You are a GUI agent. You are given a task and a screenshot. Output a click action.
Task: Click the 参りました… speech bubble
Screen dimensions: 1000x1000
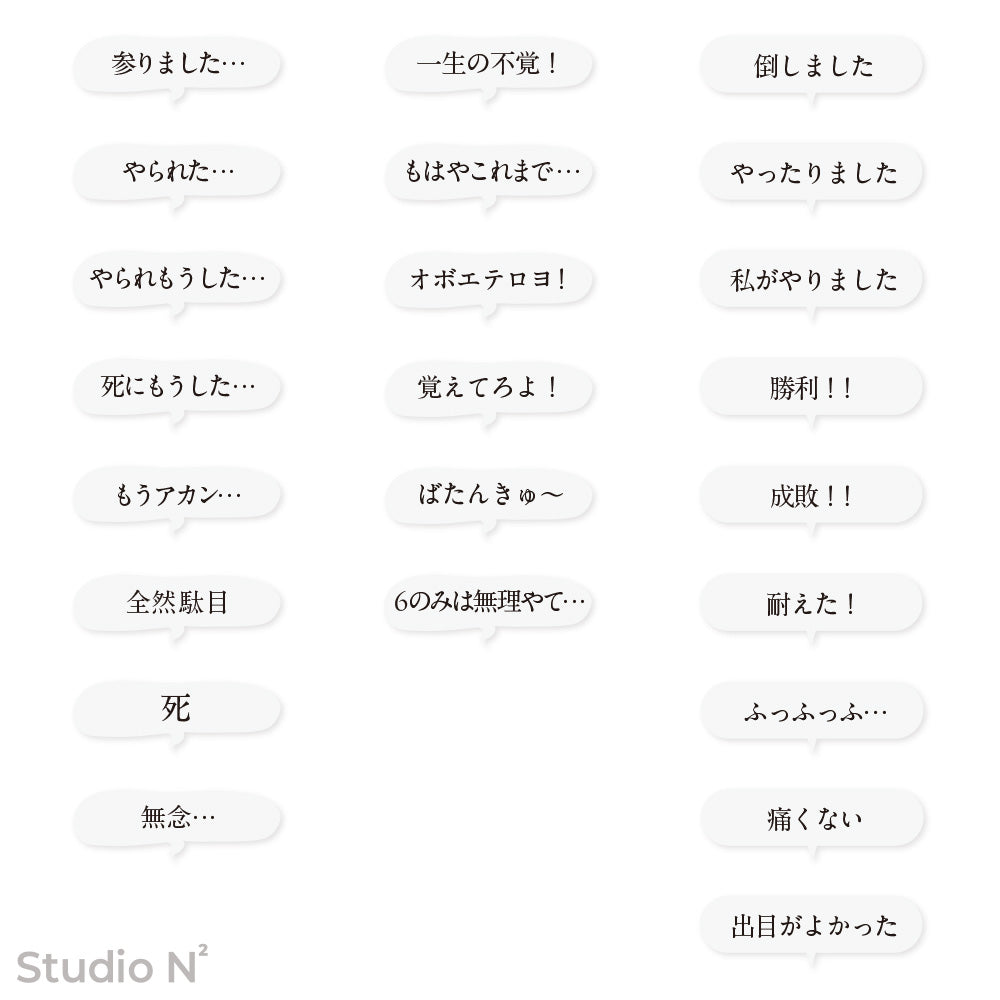pyautogui.click(x=177, y=65)
